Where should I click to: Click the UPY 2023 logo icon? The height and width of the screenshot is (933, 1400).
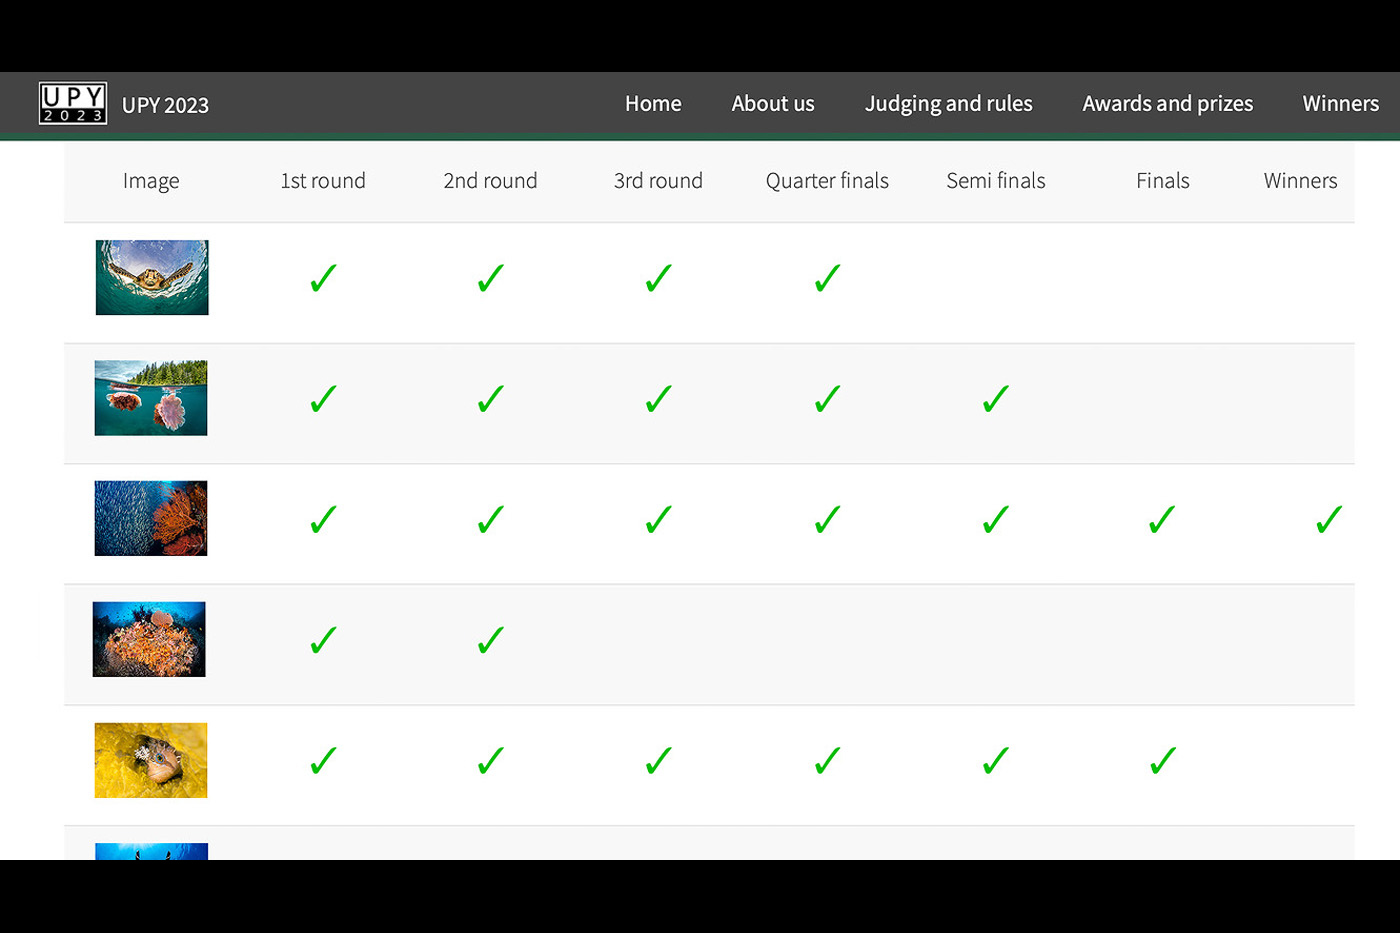coord(73,103)
